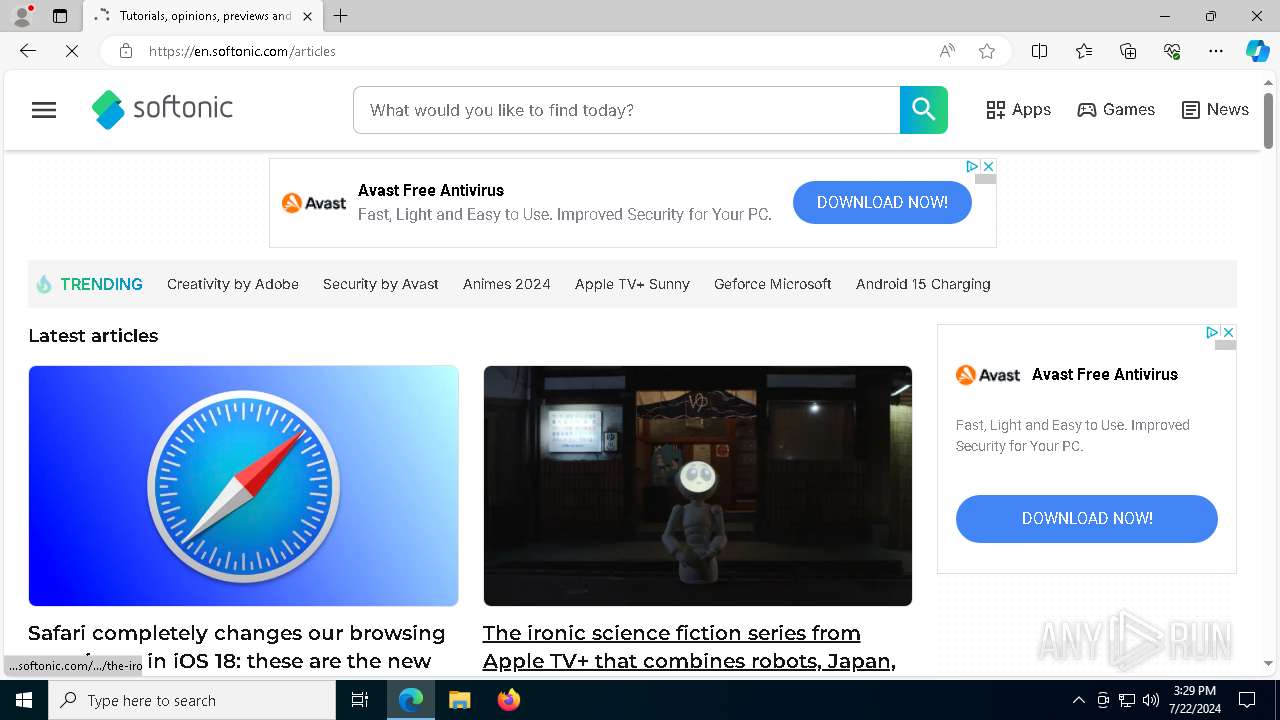Open tab actions menu
1280x720 pixels.
coord(60,16)
